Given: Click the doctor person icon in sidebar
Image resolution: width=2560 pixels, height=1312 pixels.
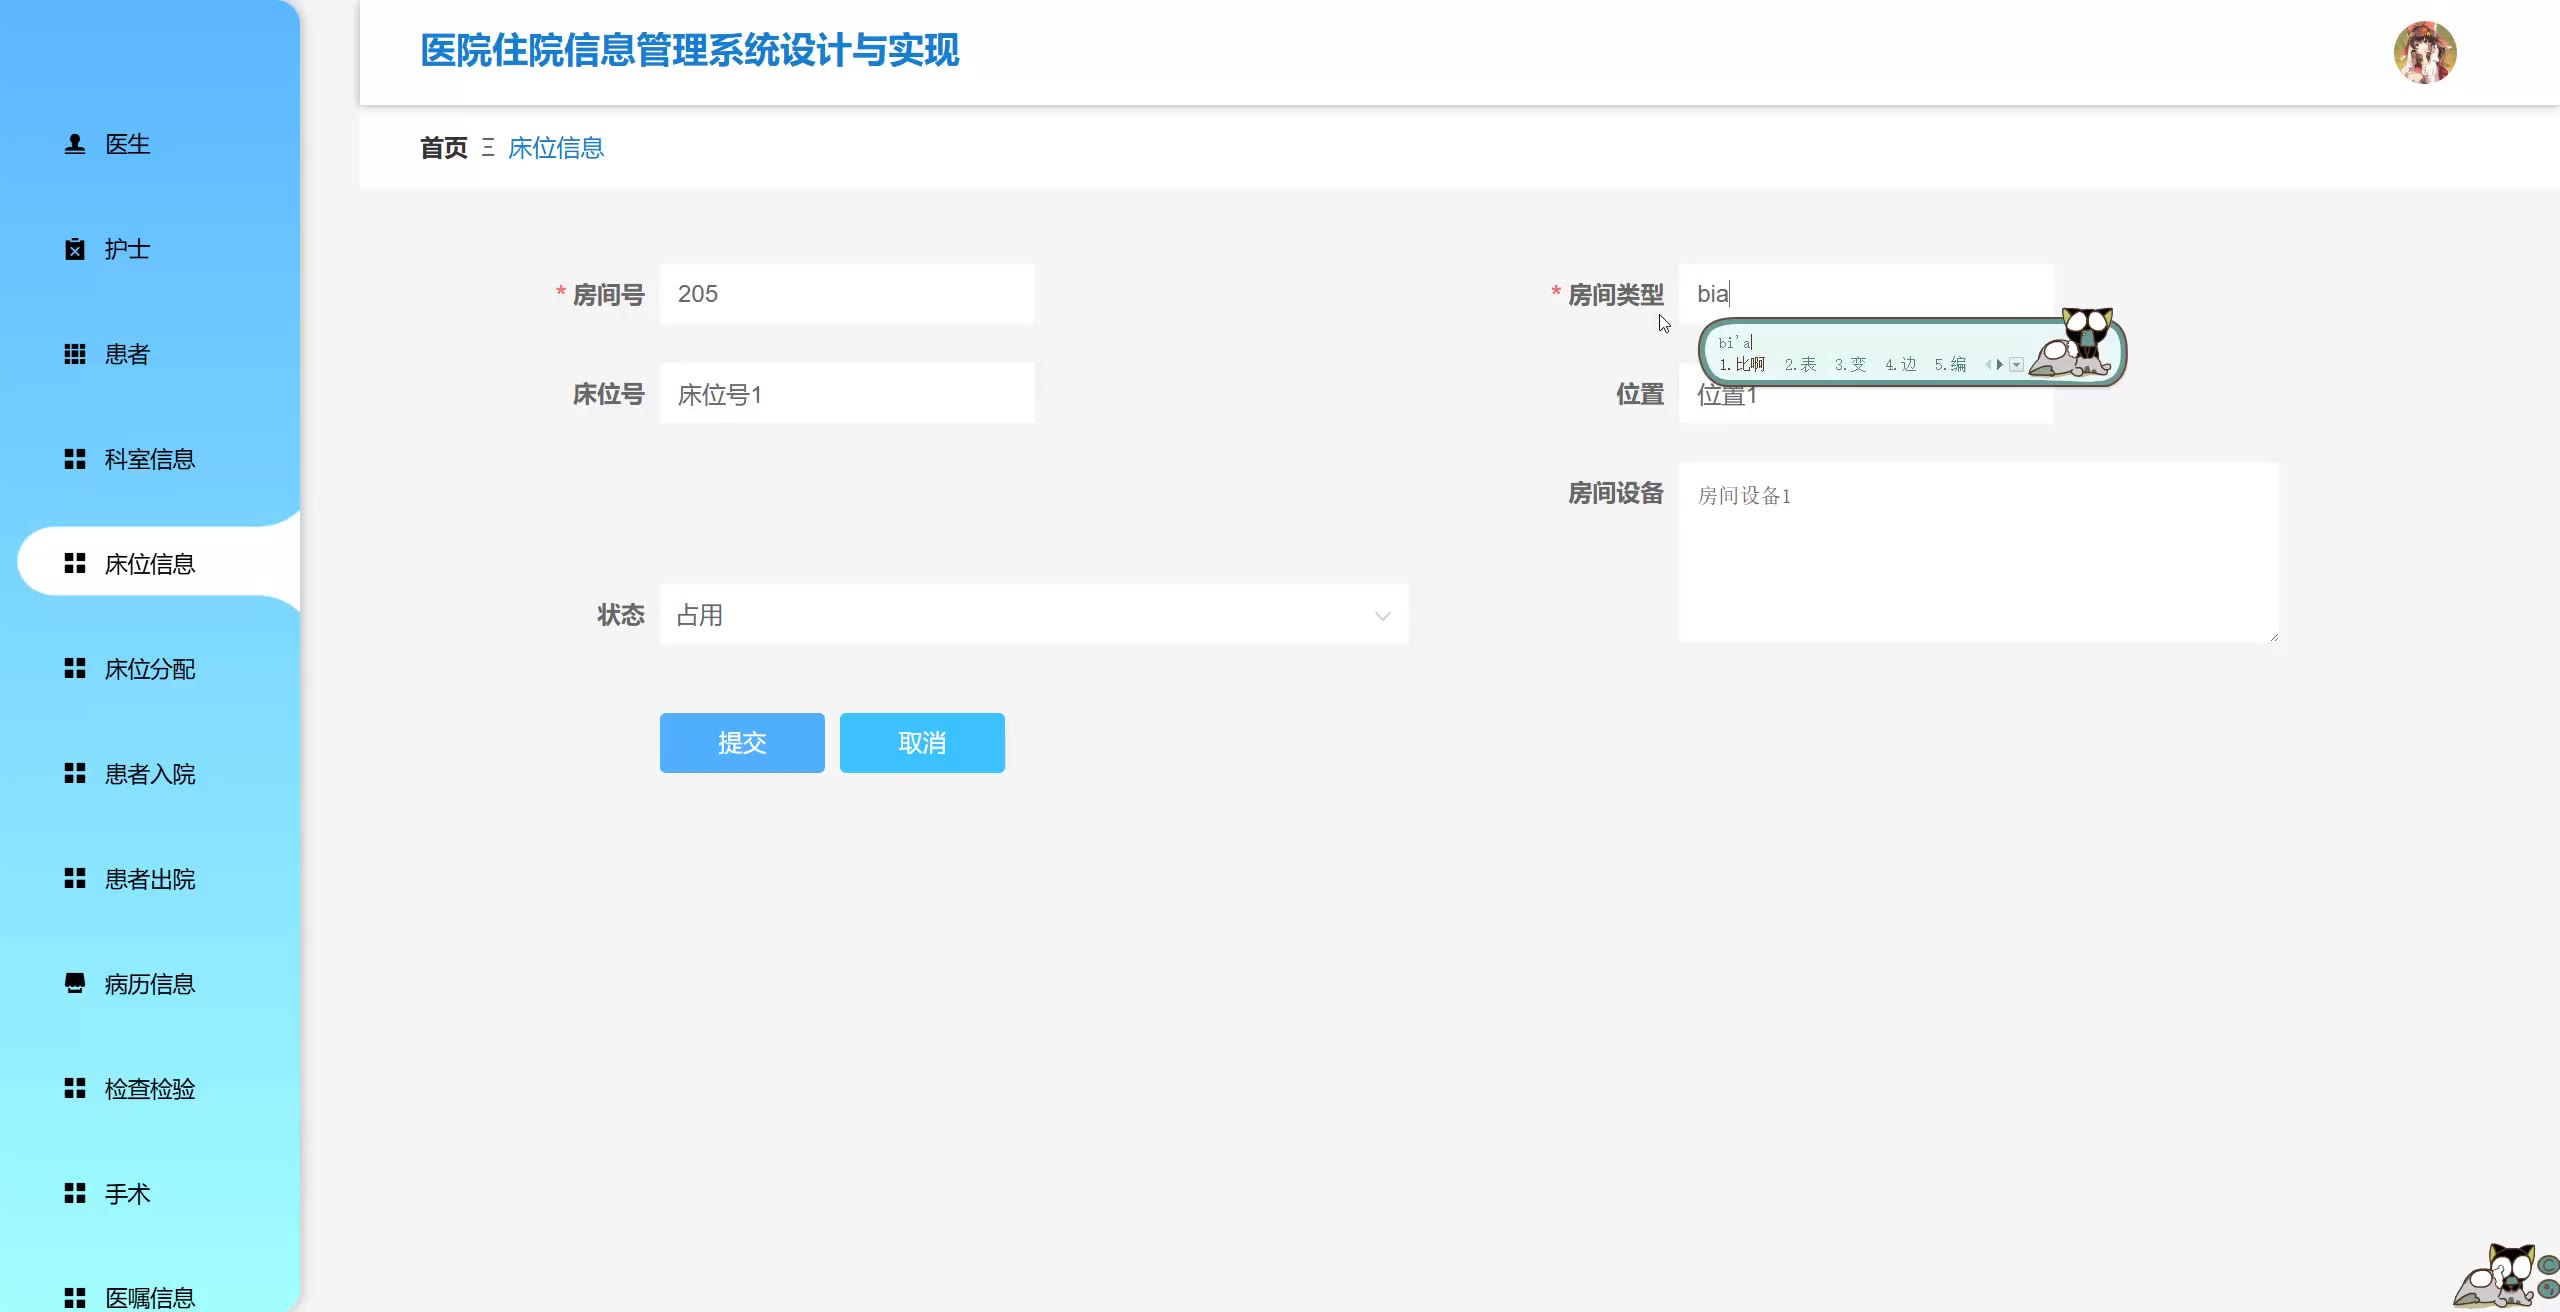Looking at the screenshot, I should [75, 144].
